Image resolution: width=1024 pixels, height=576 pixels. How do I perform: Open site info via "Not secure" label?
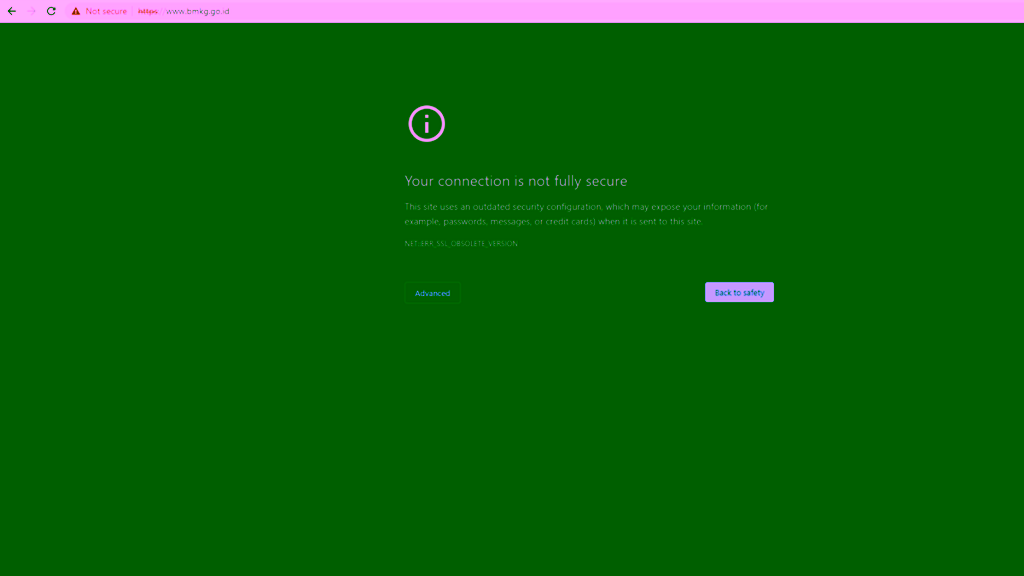click(x=106, y=11)
